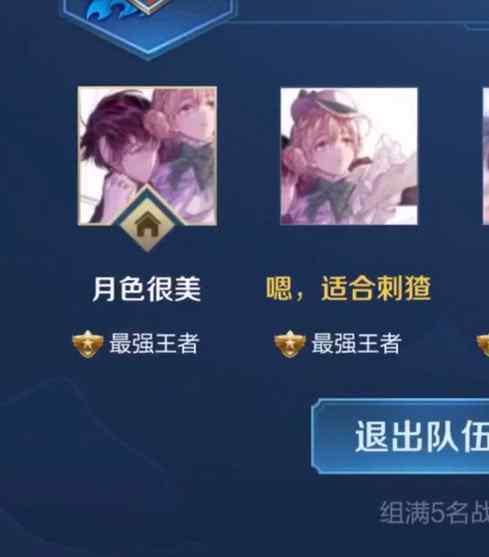Click the star on second gold rank badge
The width and height of the screenshot is (489, 557).
pos(289,344)
